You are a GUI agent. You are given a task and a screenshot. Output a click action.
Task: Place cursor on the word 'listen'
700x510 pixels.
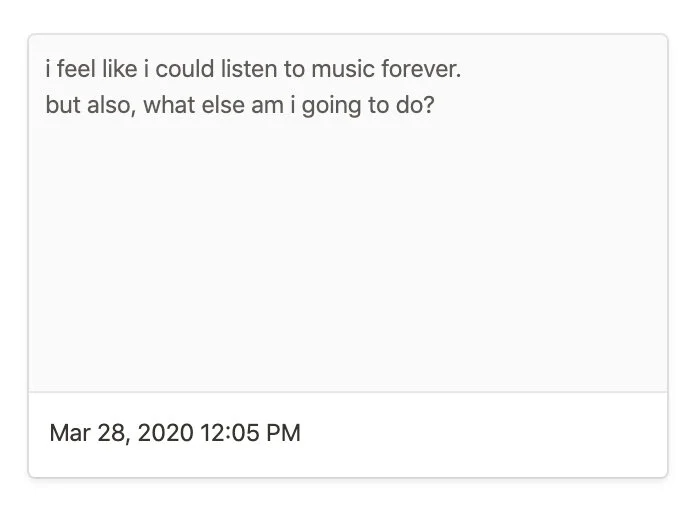click(250, 71)
